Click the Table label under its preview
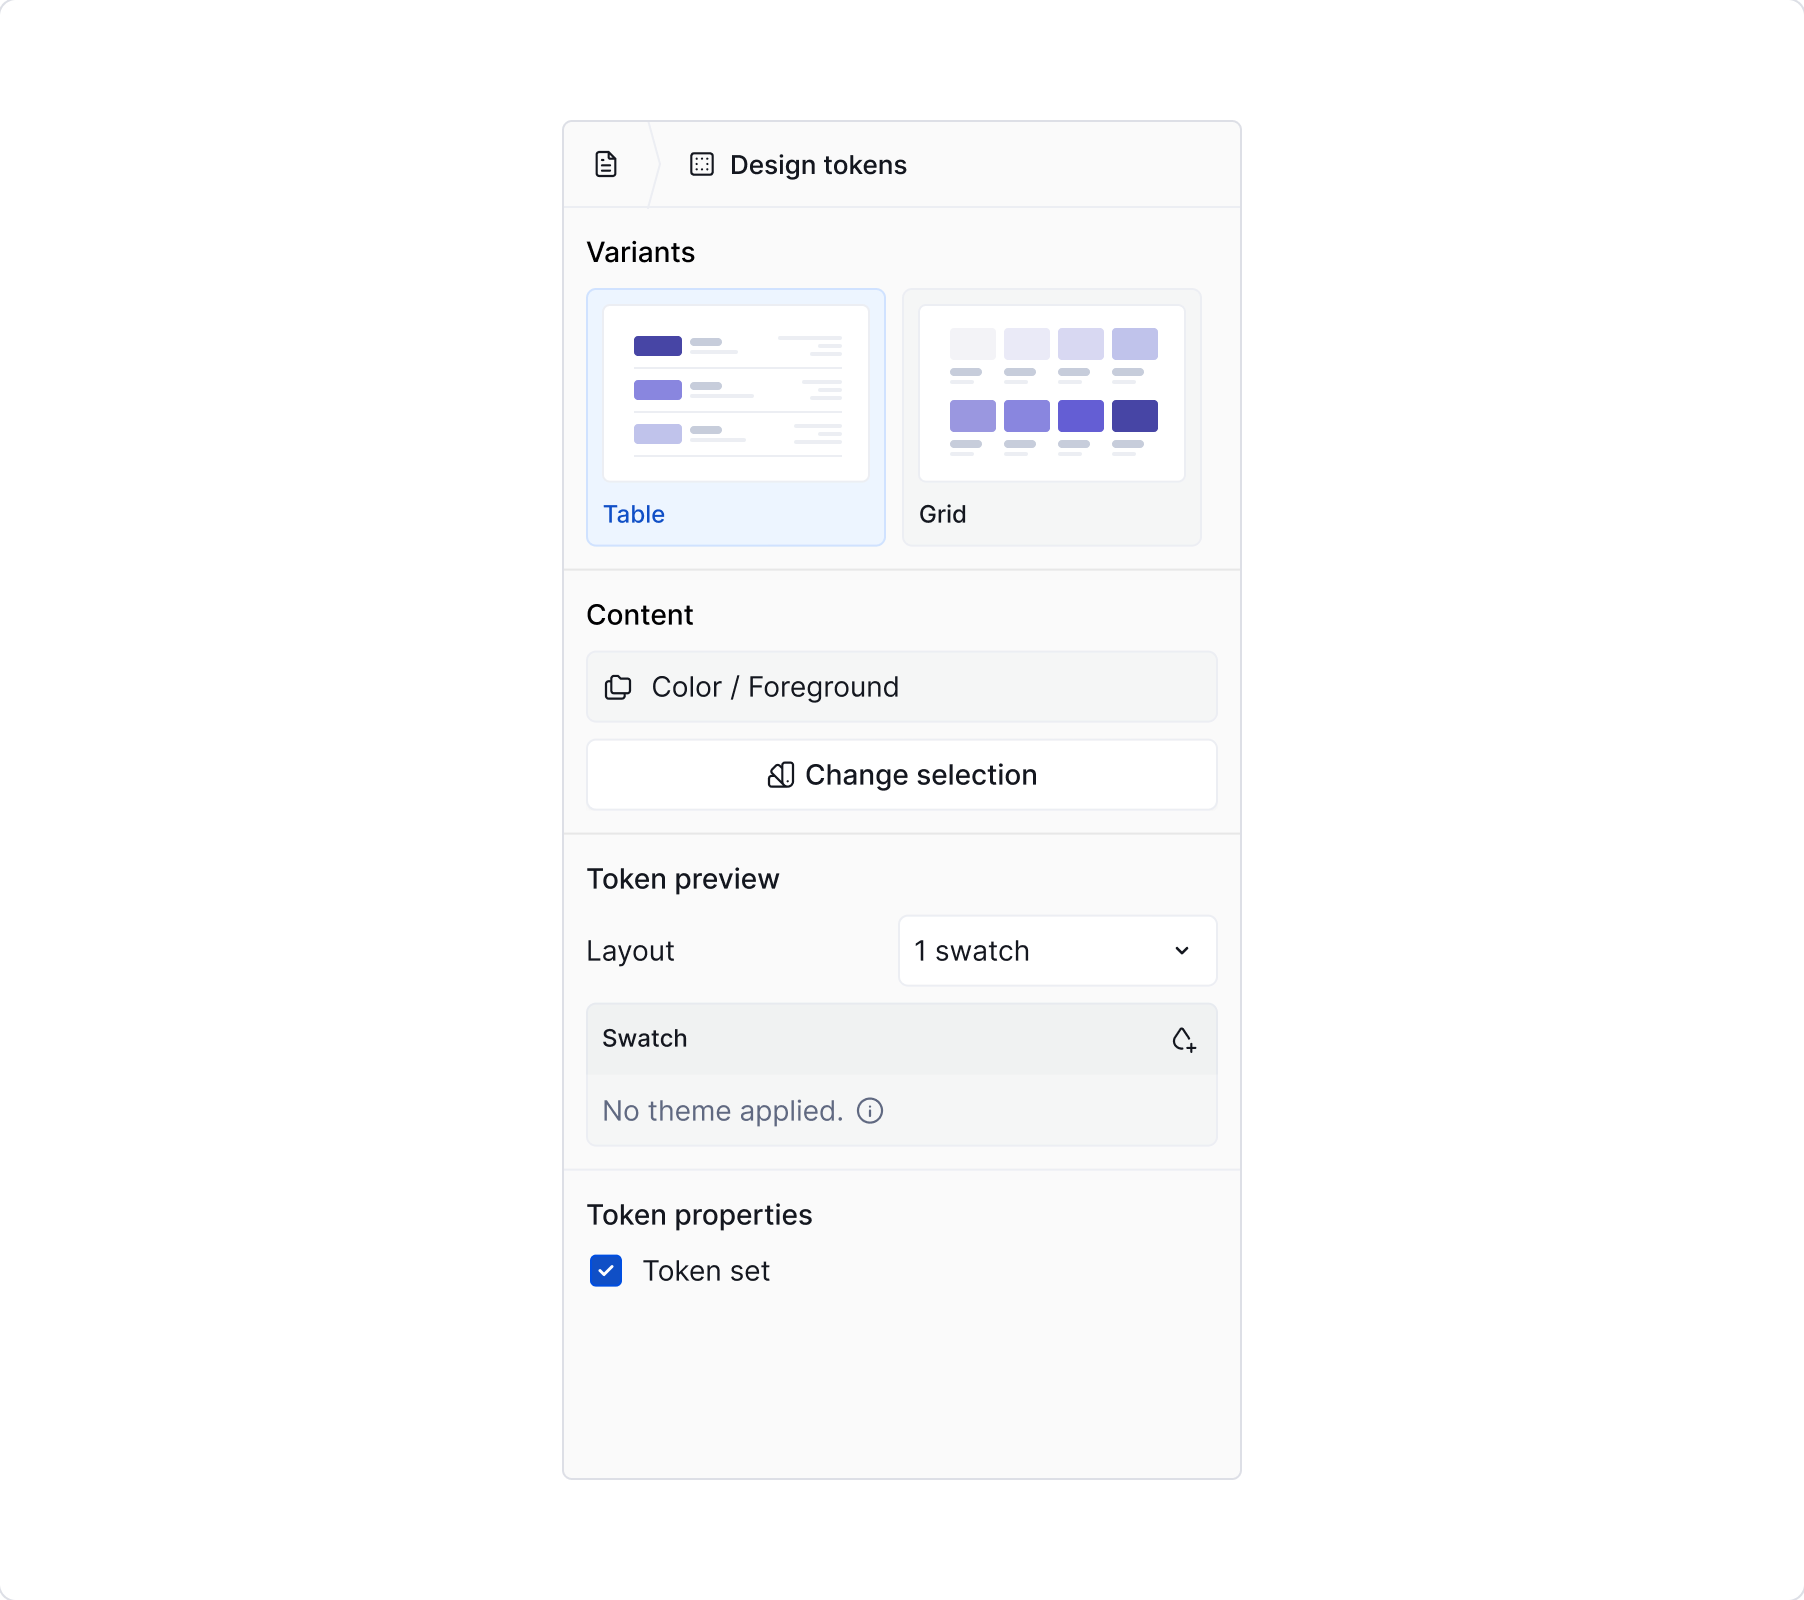1804x1600 pixels. (x=633, y=514)
